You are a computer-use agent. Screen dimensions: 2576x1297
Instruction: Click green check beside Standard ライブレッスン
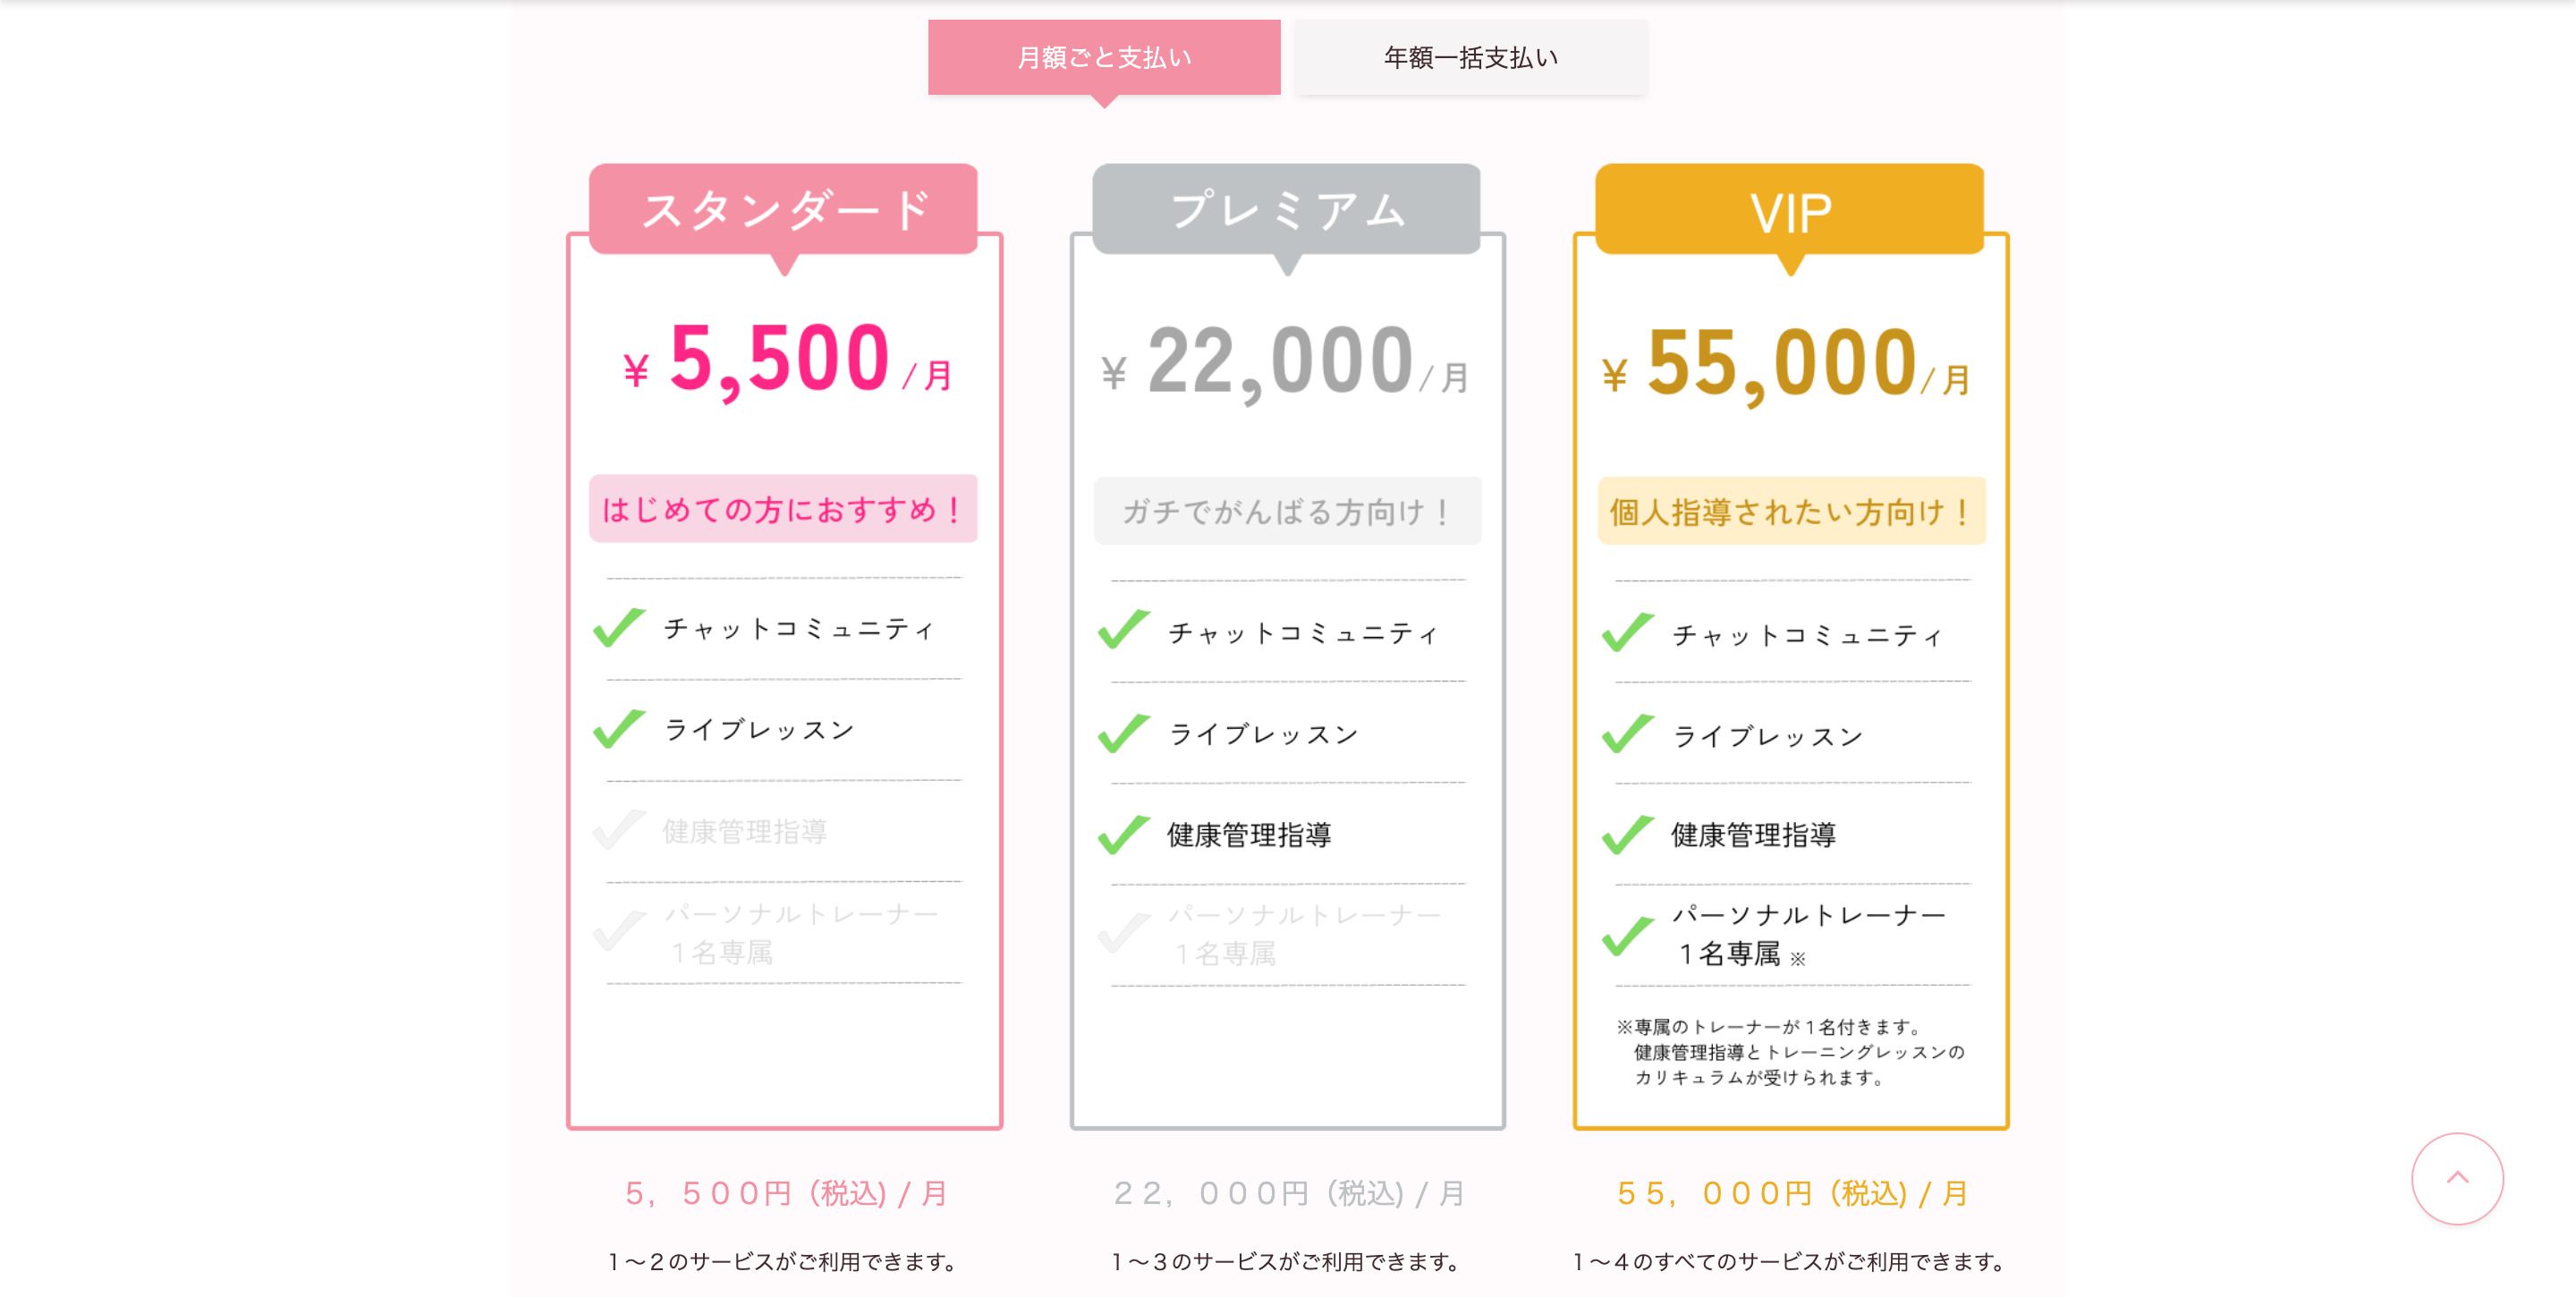(x=619, y=729)
